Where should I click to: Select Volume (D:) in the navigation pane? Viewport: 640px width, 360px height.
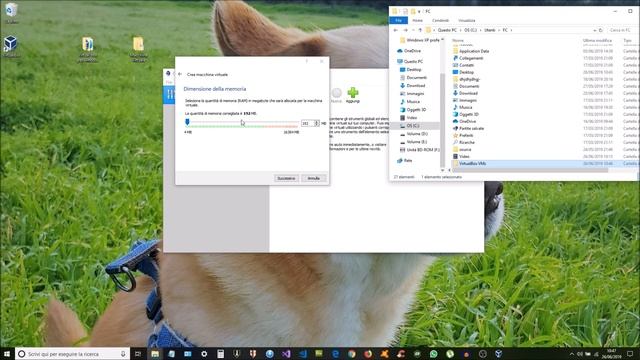coord(417,133)
